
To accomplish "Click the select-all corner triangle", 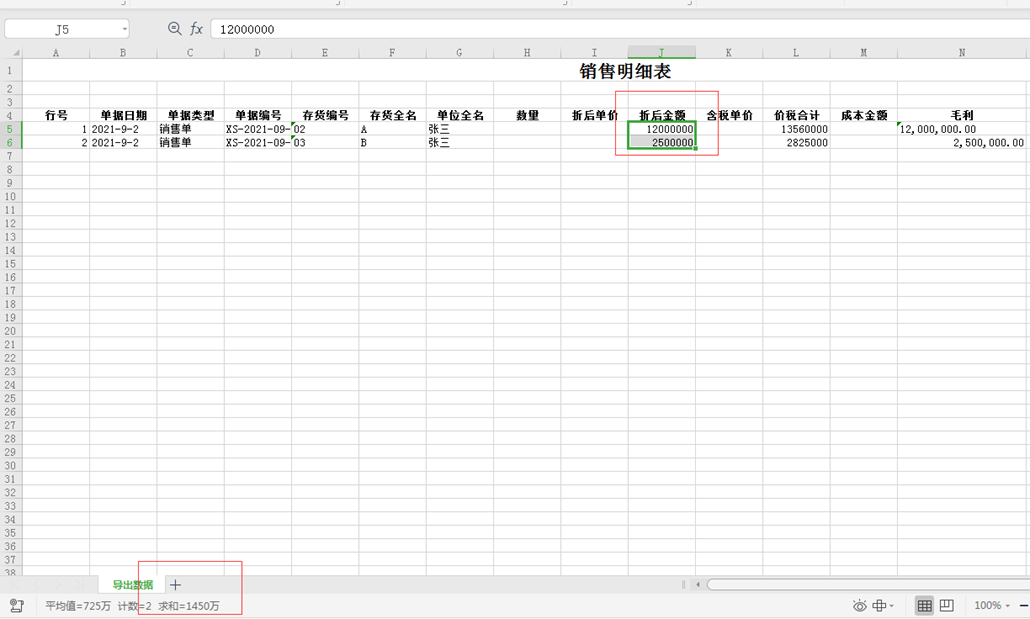I will pos(16,53).
